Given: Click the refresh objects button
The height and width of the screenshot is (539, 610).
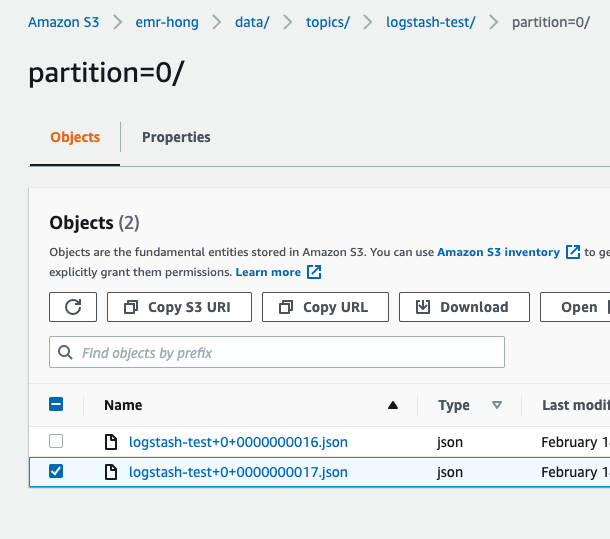Looking at the screenshot, I should [x=73, y=307].
